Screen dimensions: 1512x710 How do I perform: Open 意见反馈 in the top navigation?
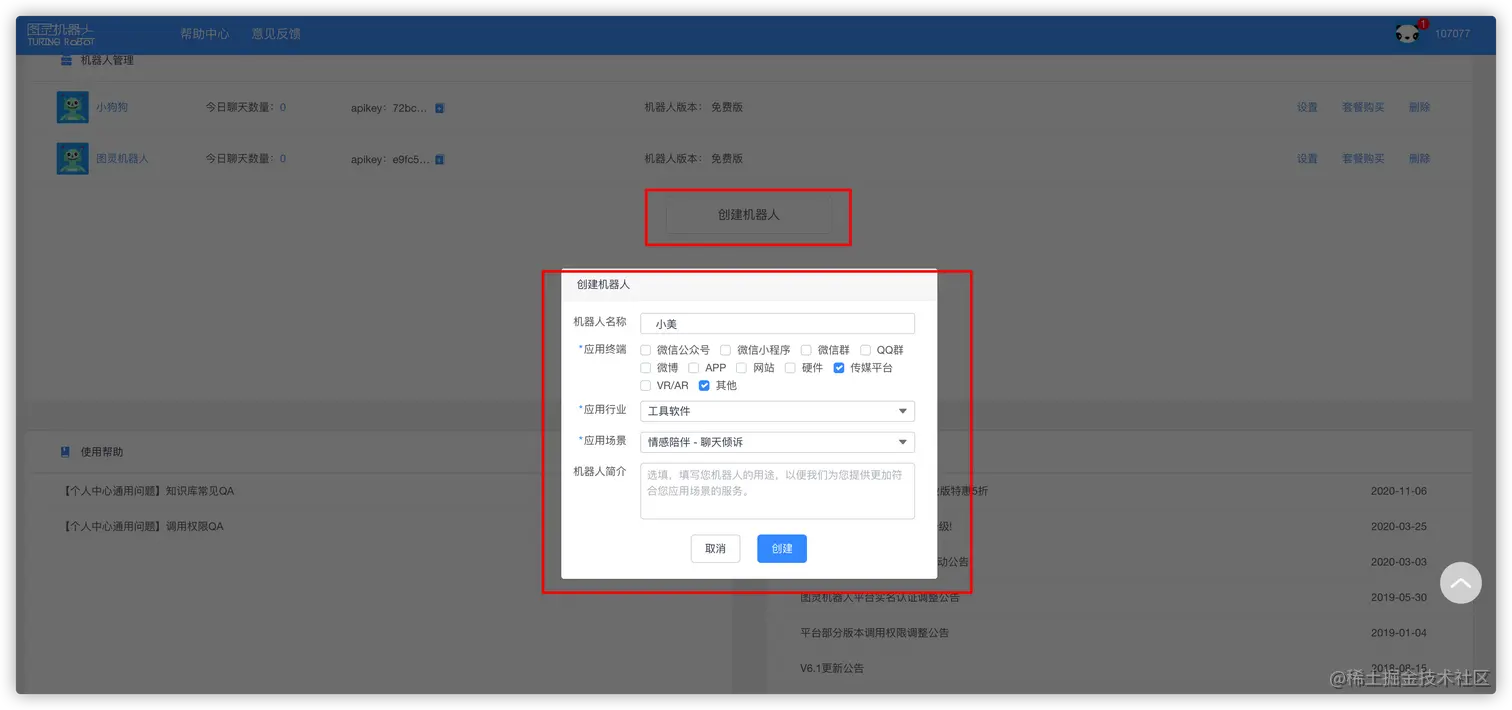tap(276, 34)
